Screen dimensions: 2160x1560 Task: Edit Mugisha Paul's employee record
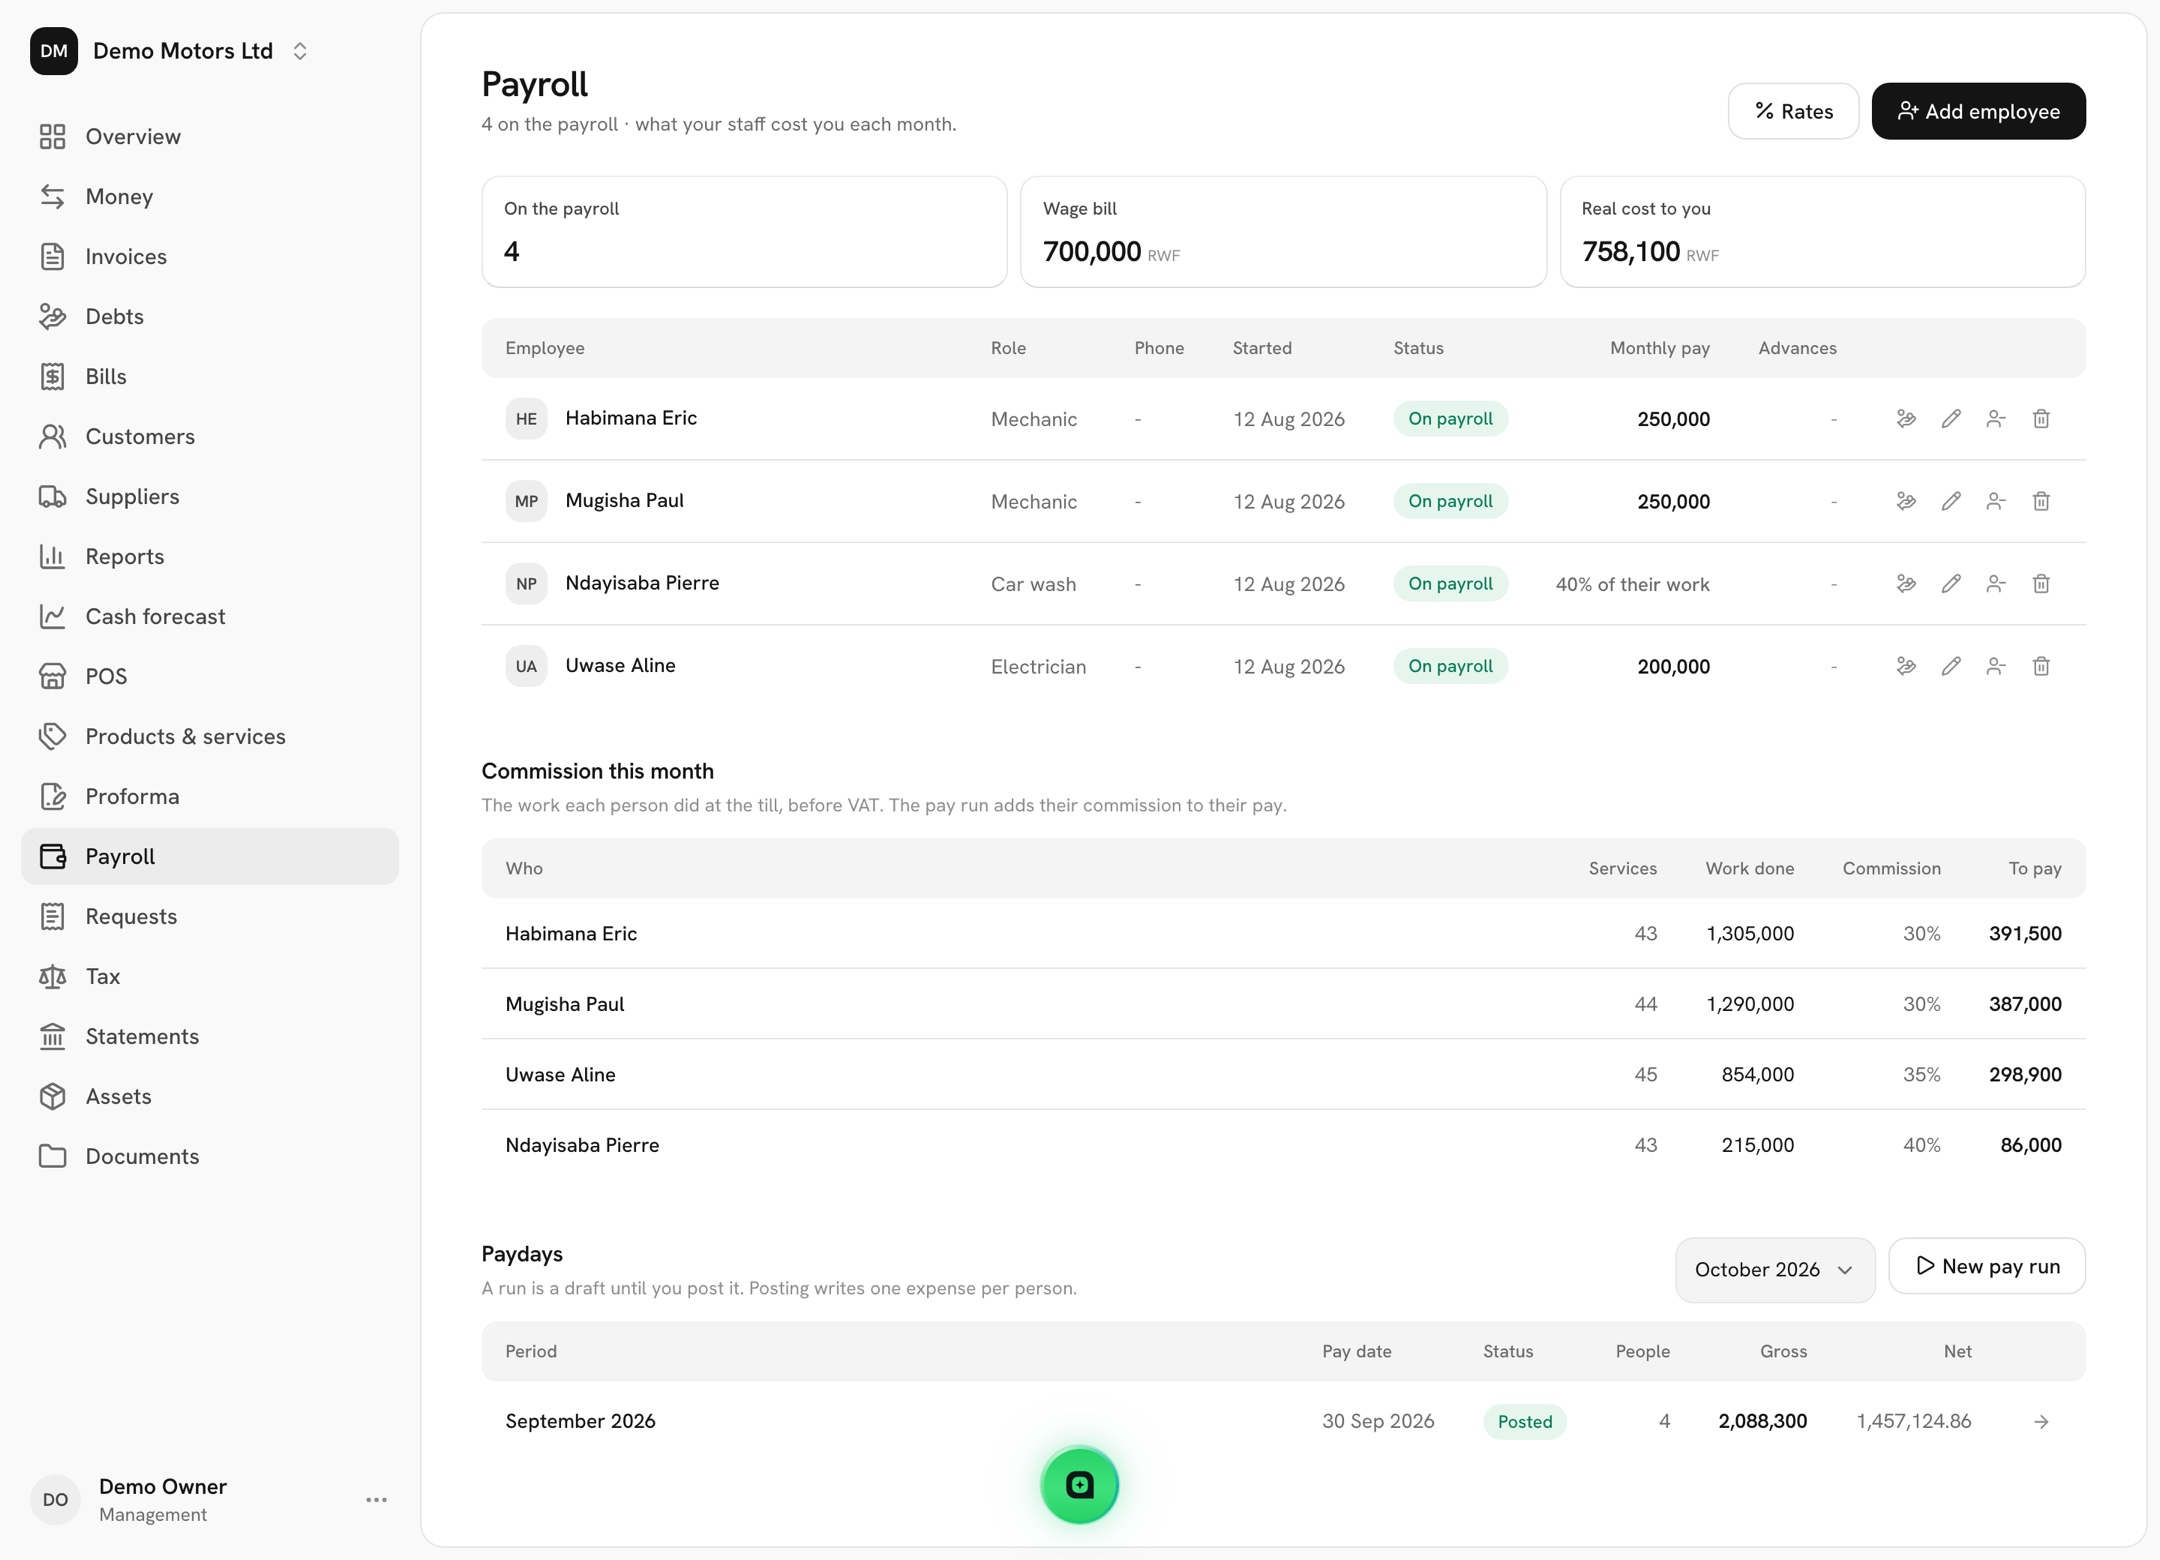(x=1951, y=501)
